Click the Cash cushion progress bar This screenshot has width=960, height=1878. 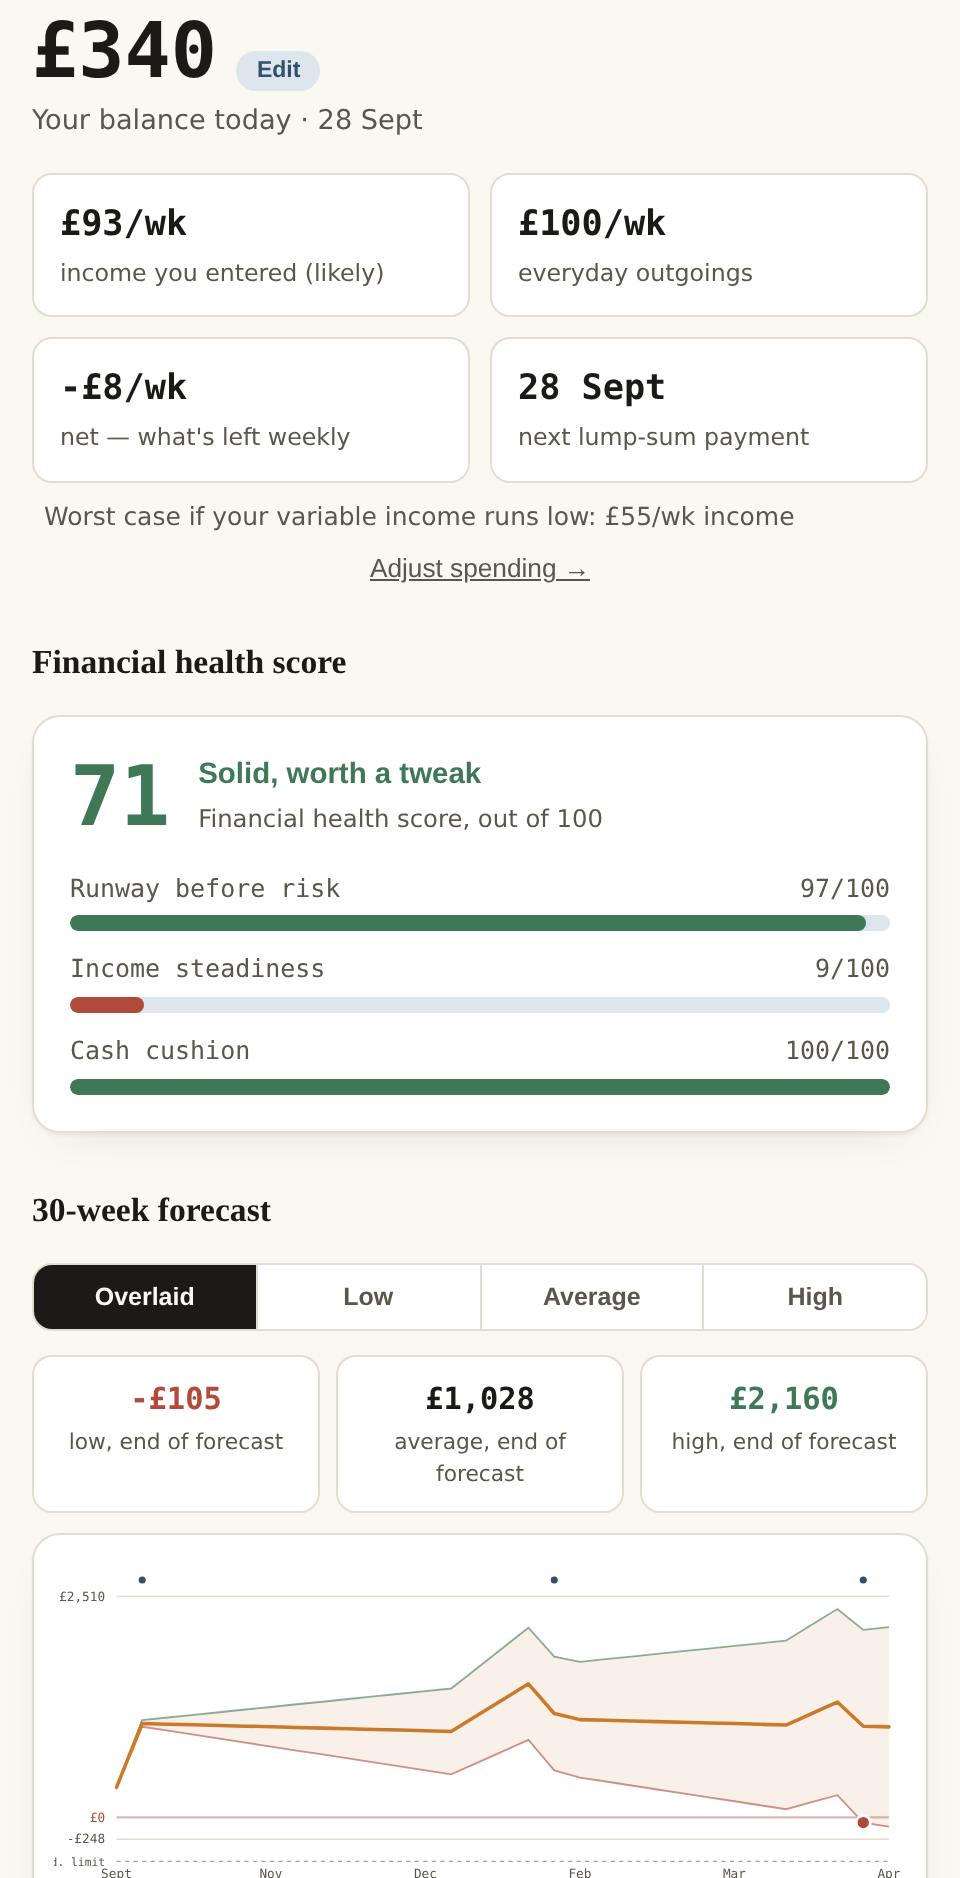coord(480,1087)
